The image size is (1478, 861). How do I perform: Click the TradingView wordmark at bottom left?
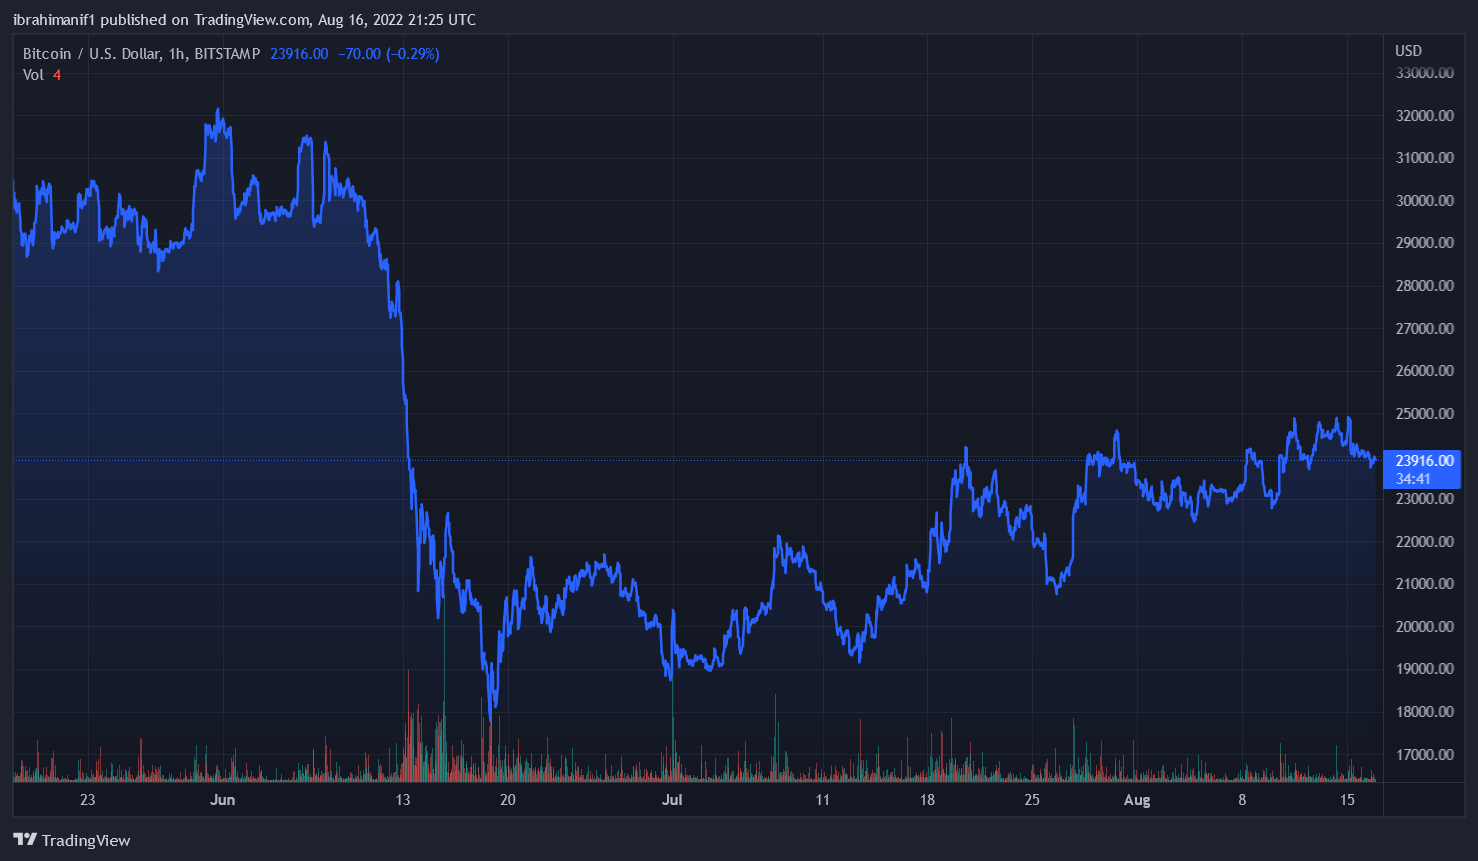pyautogui.click(x=86, y=841)
